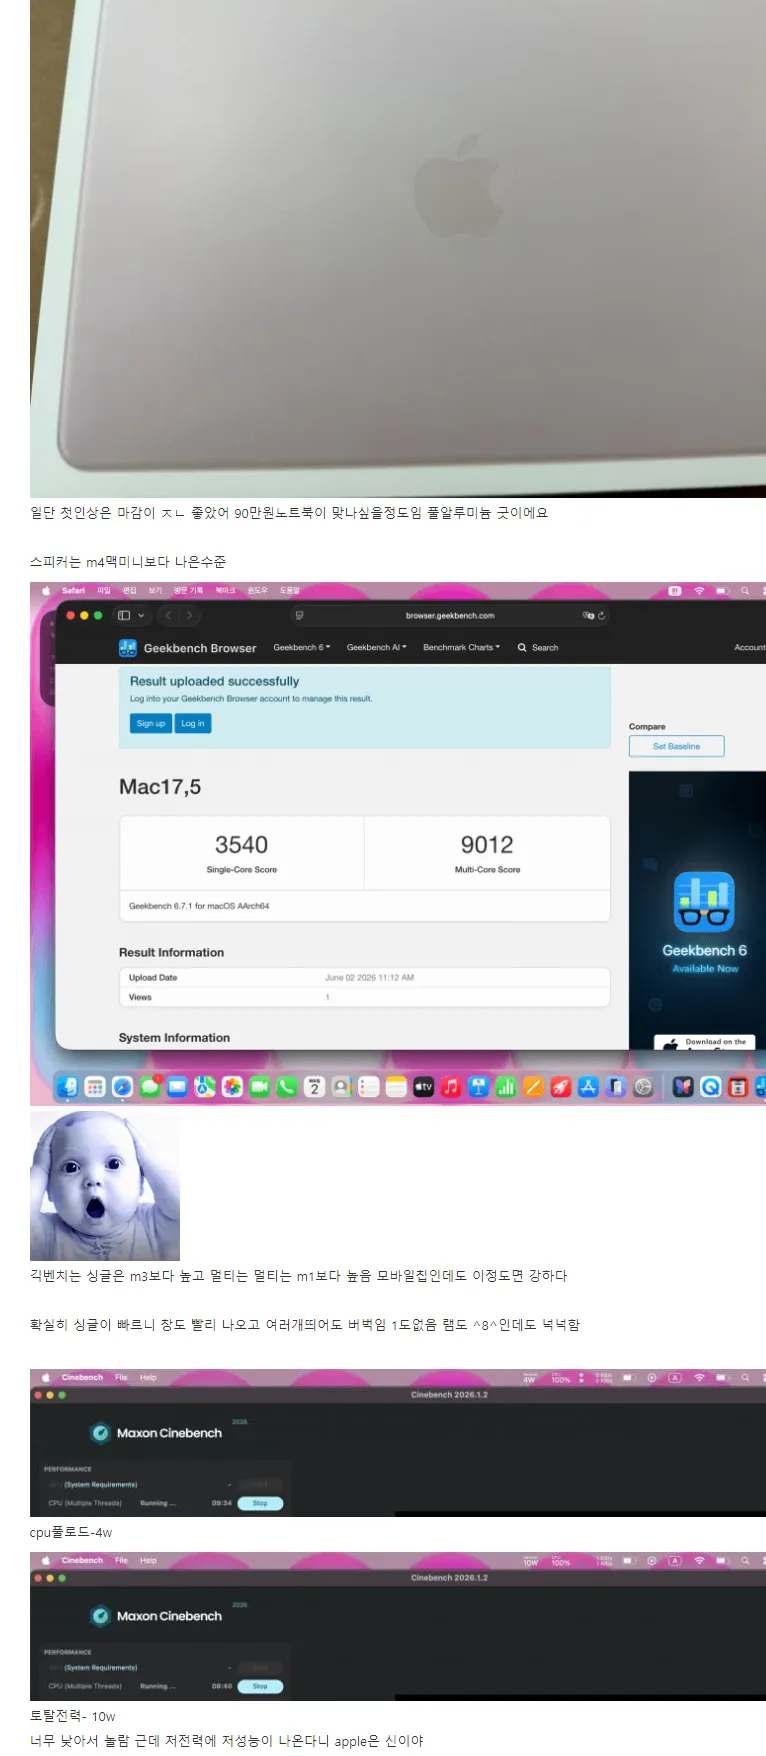Viewport: 766px width, 1756px height.
Task: Click the 'cpu풀로드-4w' caption
Action: (x=71, y=1532)
